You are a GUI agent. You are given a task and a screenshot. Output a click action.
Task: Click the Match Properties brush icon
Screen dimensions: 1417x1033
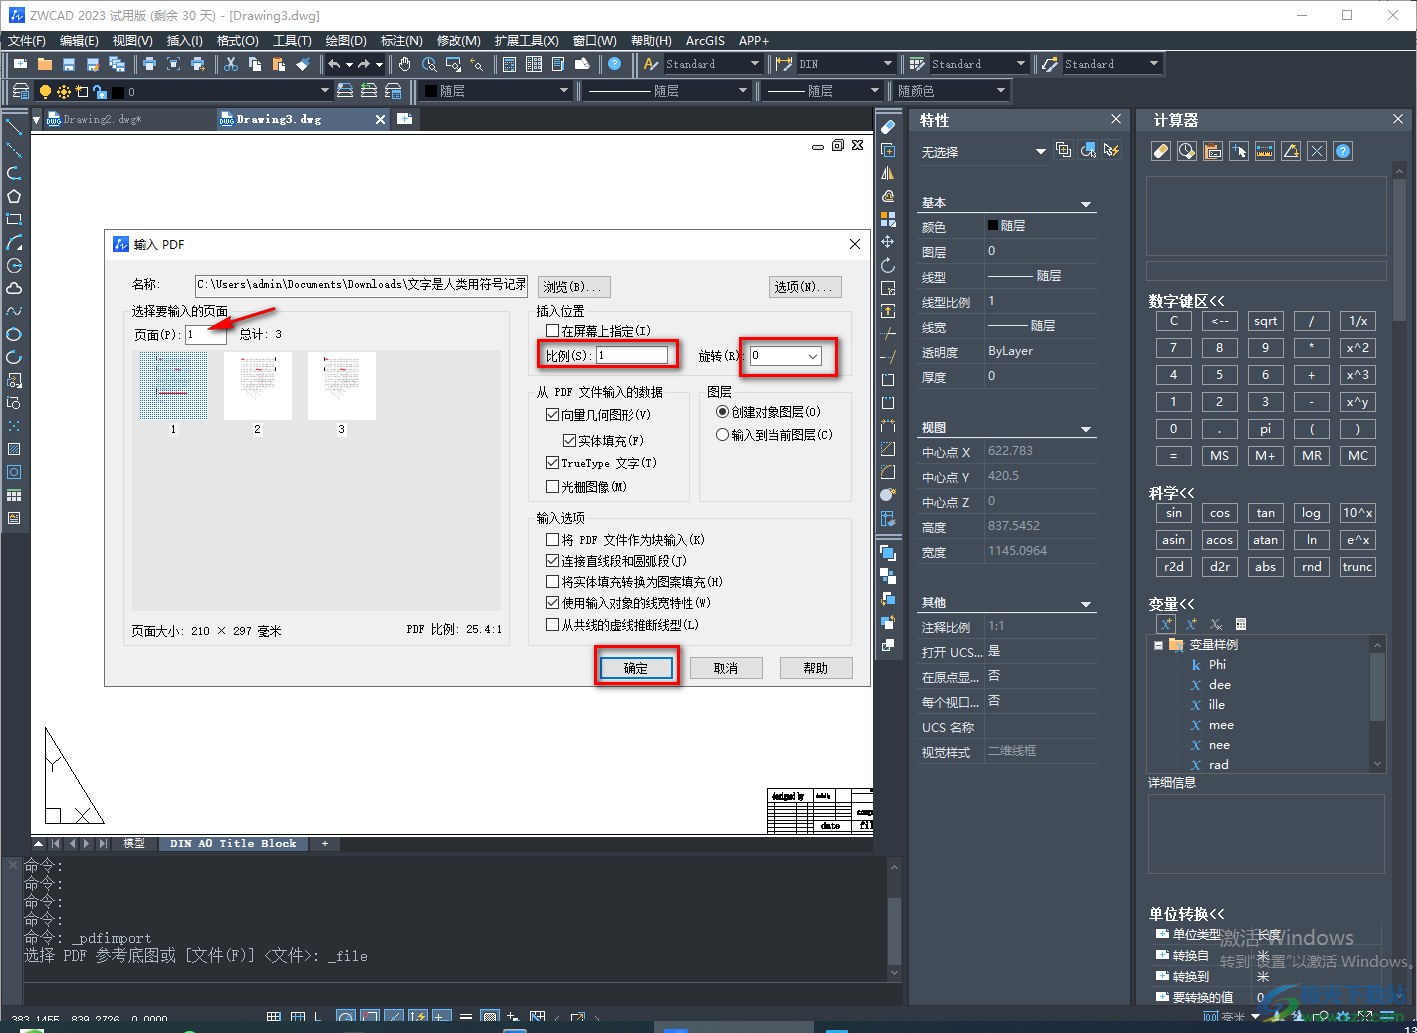303,64
